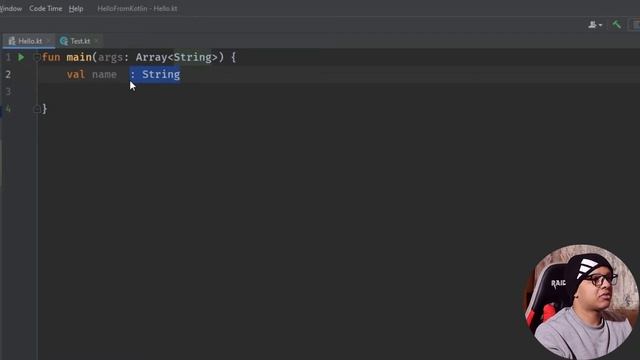Click the 'fun' keyword on line 1
The width and height of the screenshot is (640, 360).
point(51,57)
